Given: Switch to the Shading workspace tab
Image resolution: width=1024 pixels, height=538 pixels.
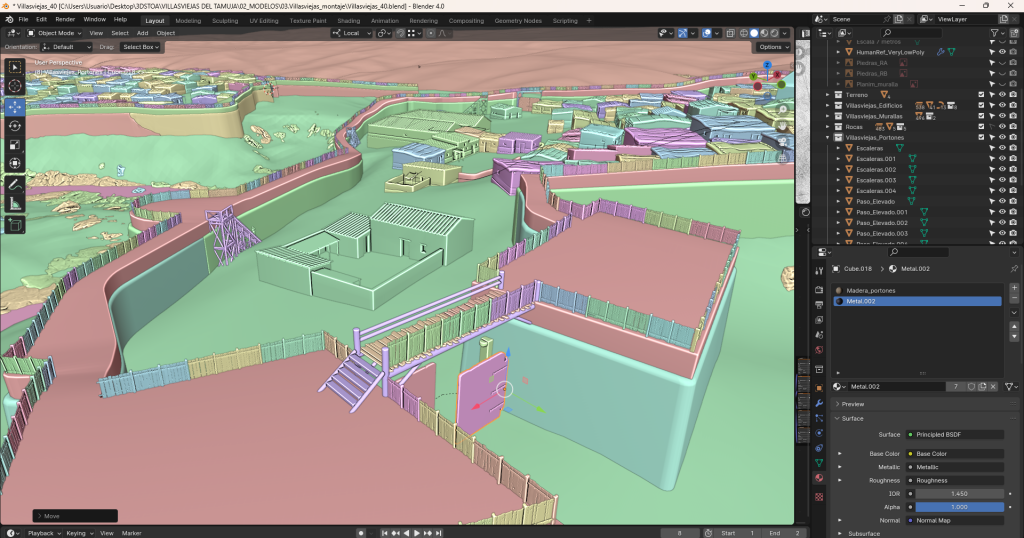Looking at the screenshot, I should [348, 20].
